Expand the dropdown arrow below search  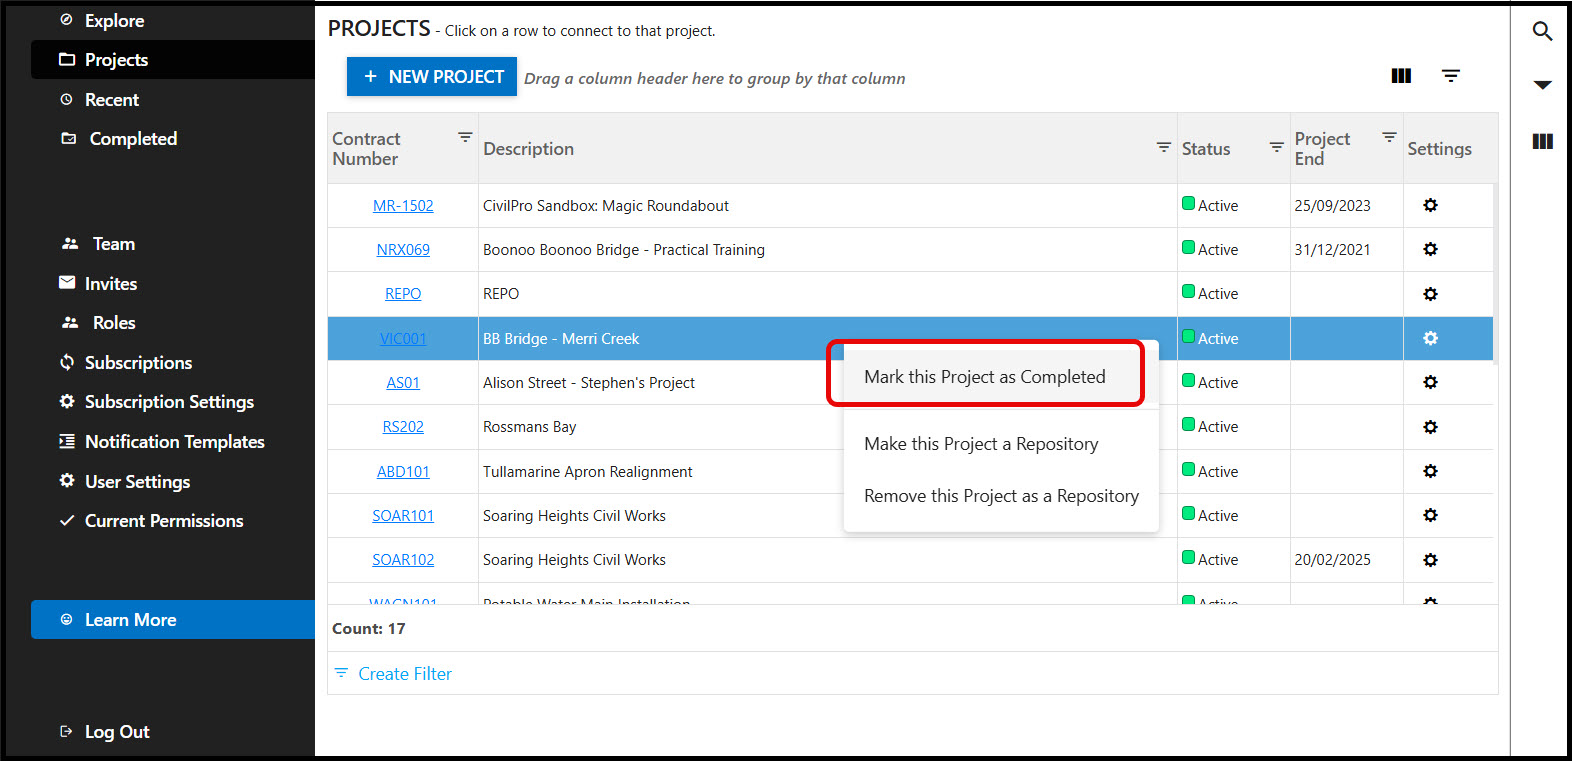(x=1542, y=85)
